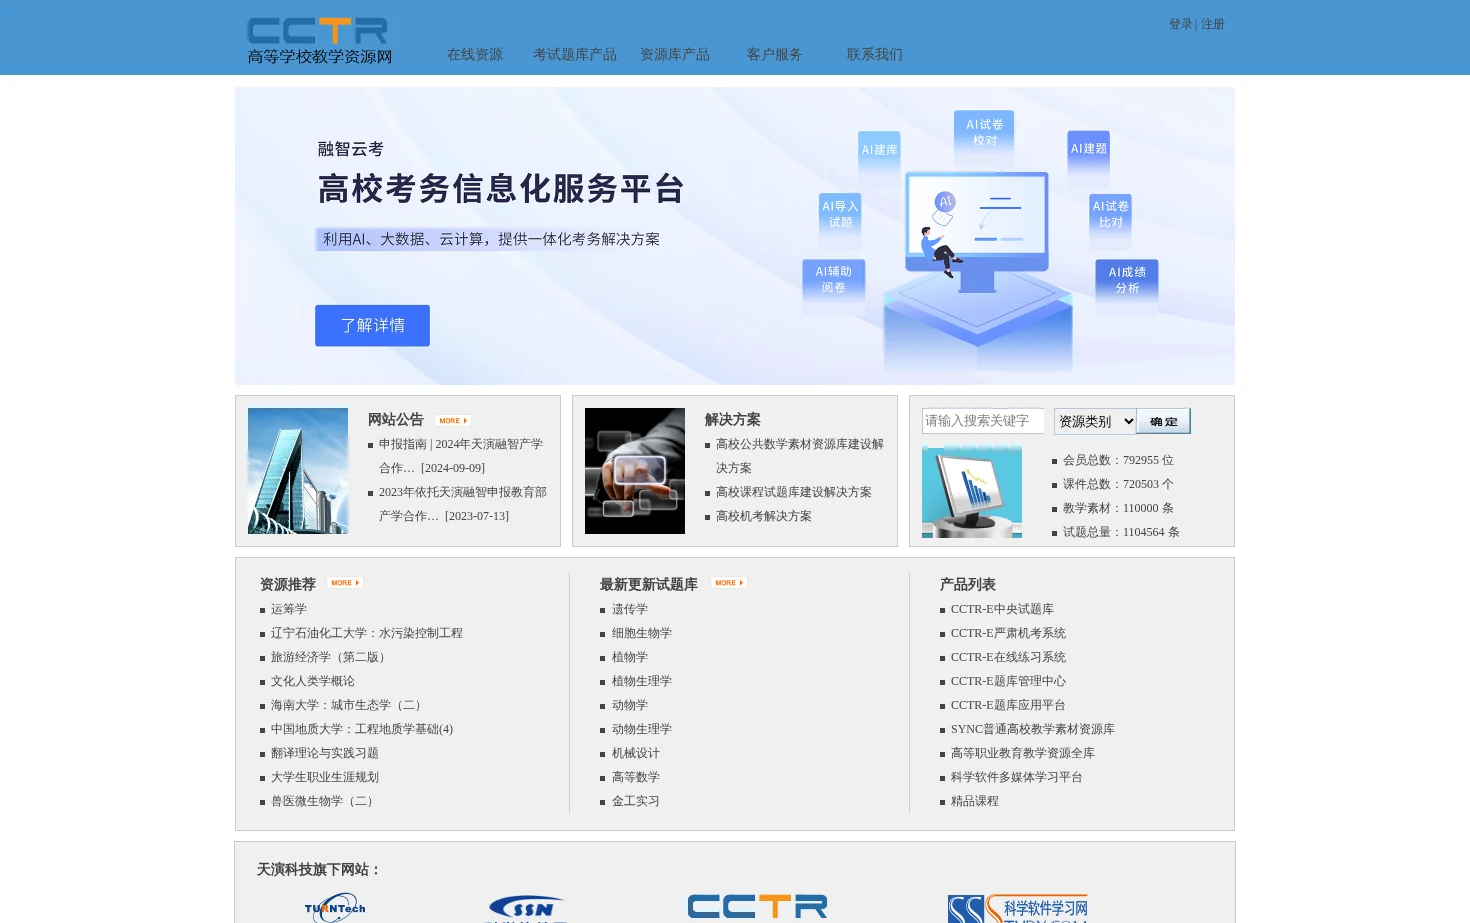This screenshot has width=1470, height=923.
Task: Open CCTR-E严肃机考系统 product
Action: tap(1008, 633)
